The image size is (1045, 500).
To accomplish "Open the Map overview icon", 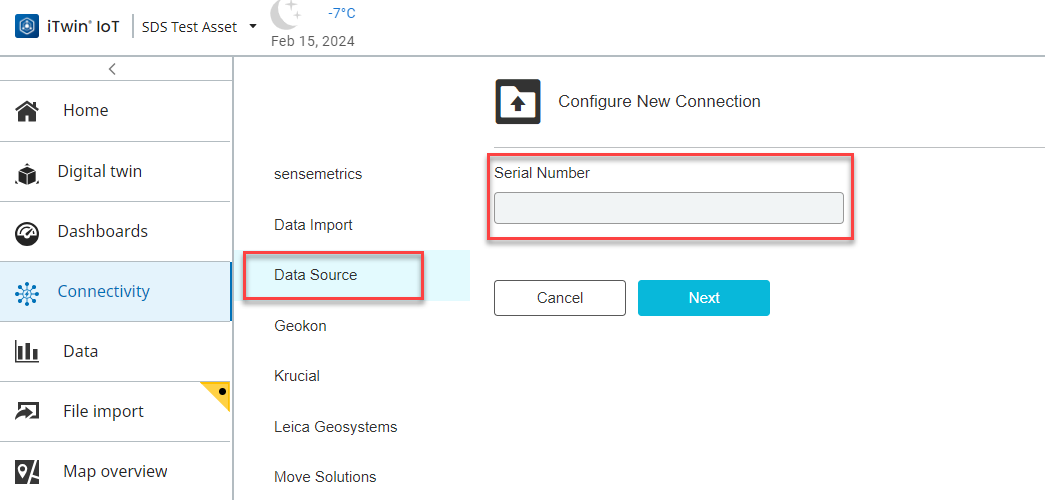I will tap(27, 472).
